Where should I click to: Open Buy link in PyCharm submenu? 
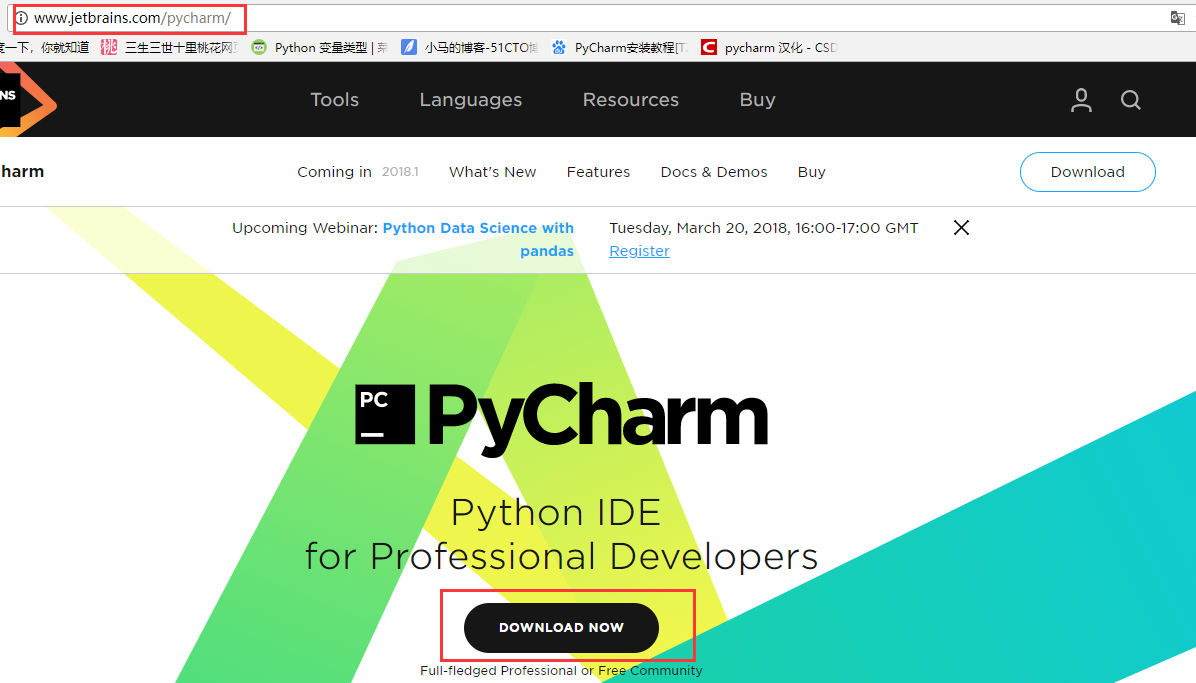coord(812,172)
